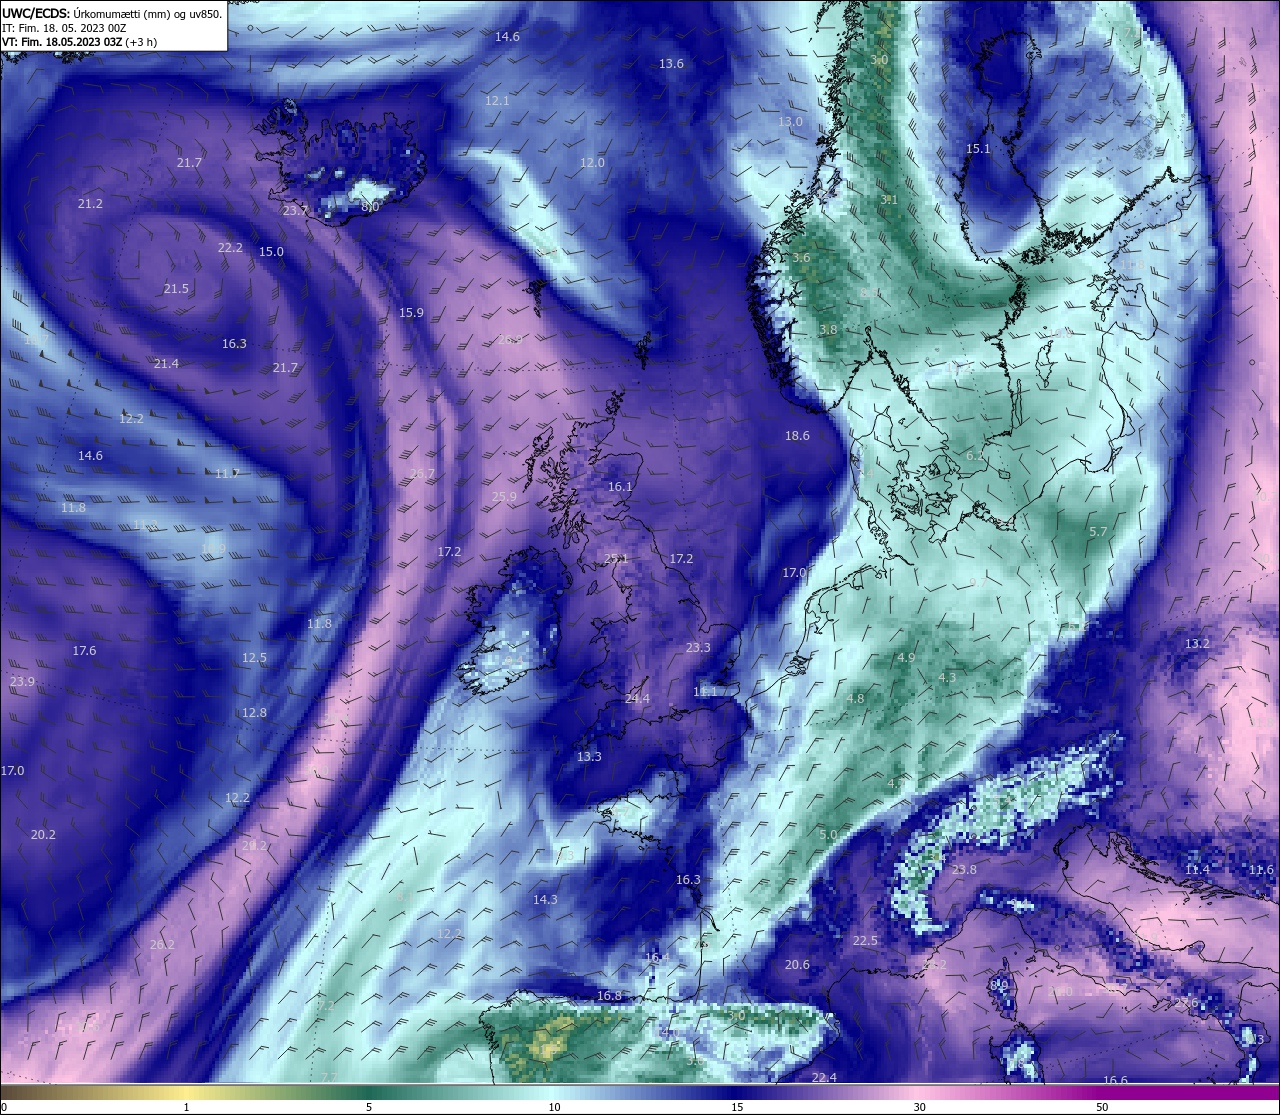Click the 'UWC/ECDS: Úrkomumætti (mm) og uv850.' title

coord(112,14)
